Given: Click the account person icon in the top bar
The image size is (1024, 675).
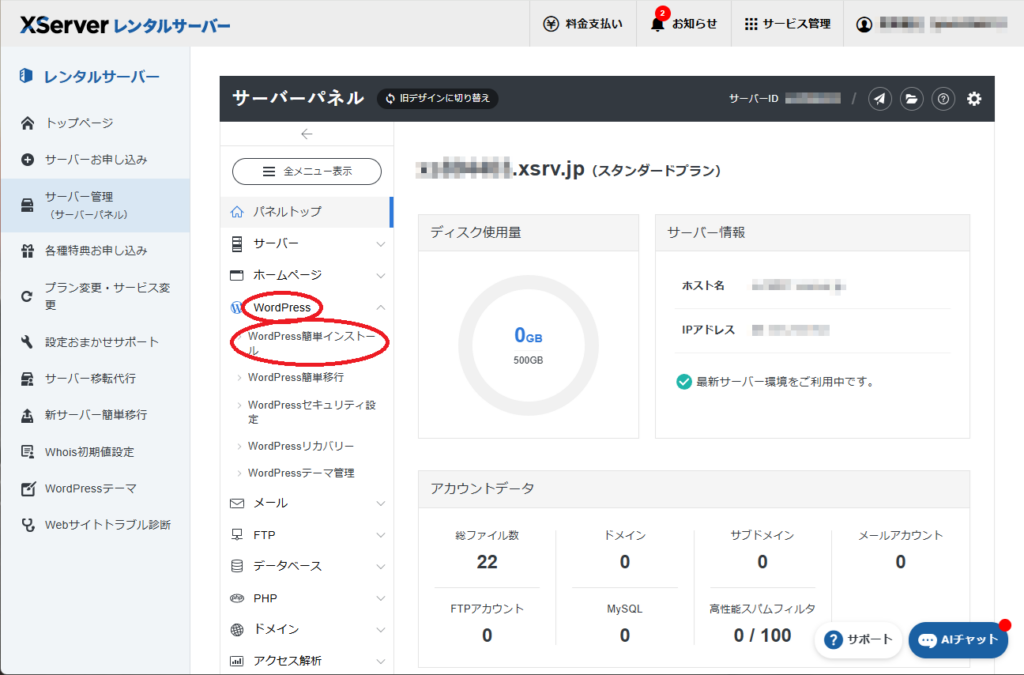Looking at the screenshot, I should point(866,22).
